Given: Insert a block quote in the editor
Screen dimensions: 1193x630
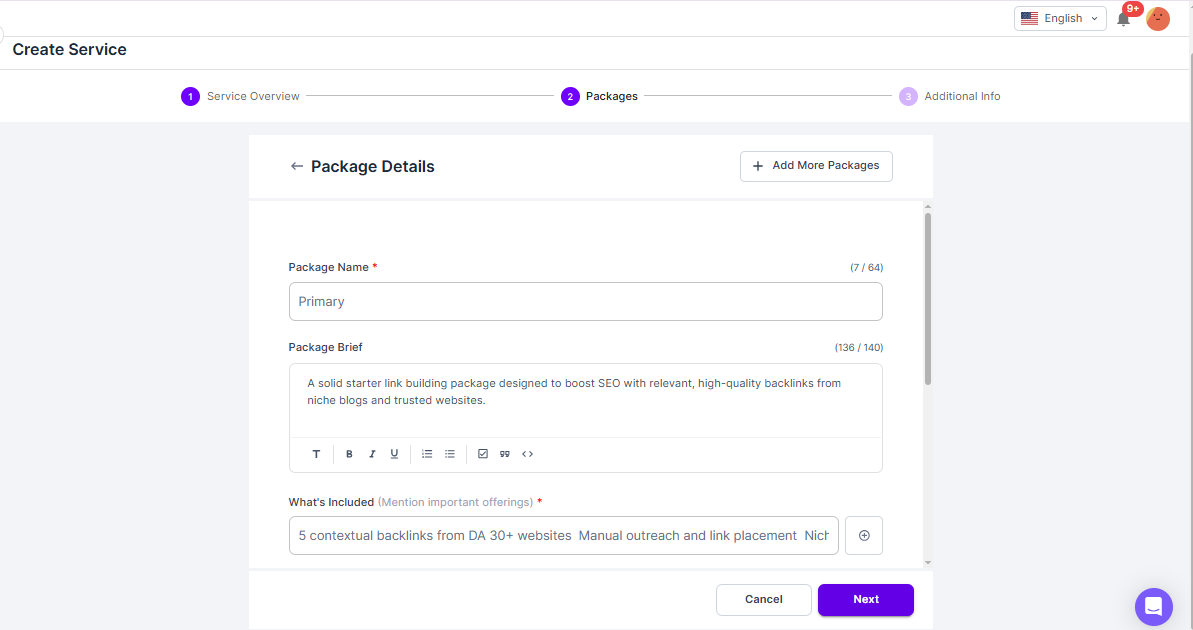Looking at the screenshot, I should 505,454.
